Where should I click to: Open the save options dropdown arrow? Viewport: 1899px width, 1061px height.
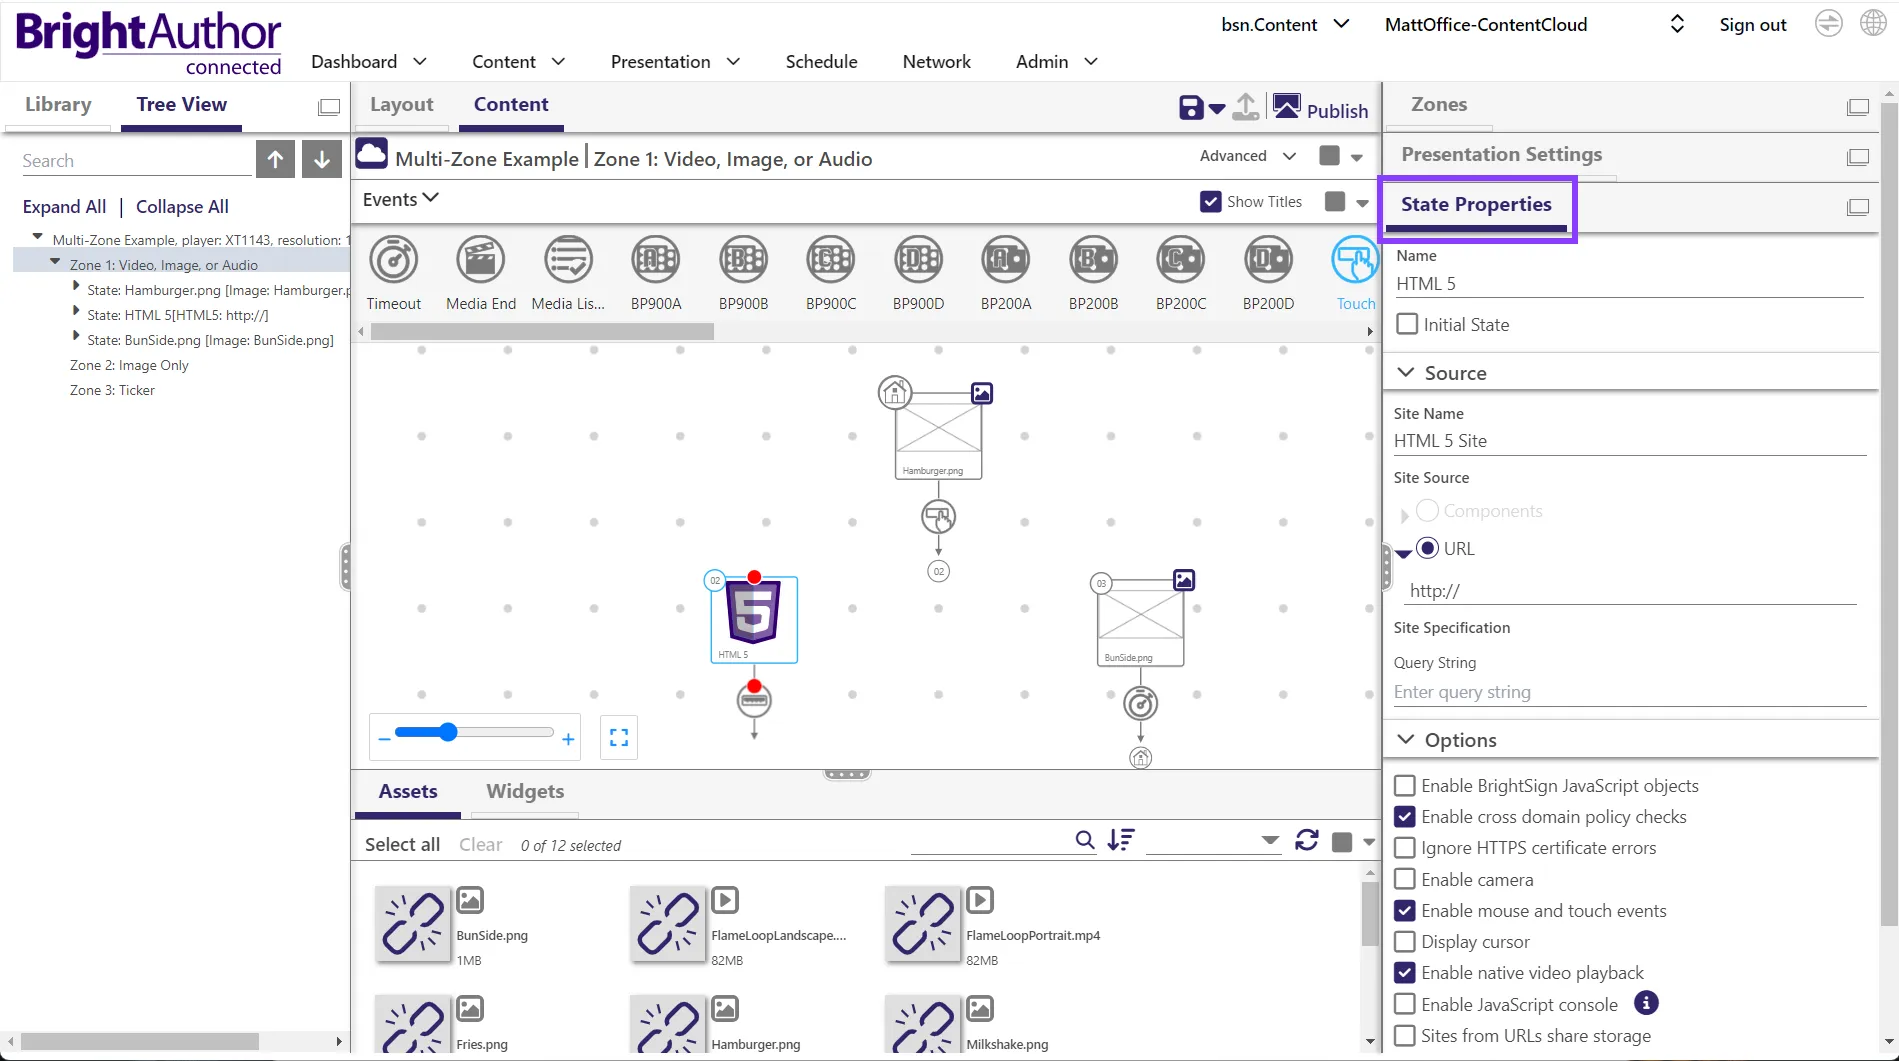coord(1217,109)
